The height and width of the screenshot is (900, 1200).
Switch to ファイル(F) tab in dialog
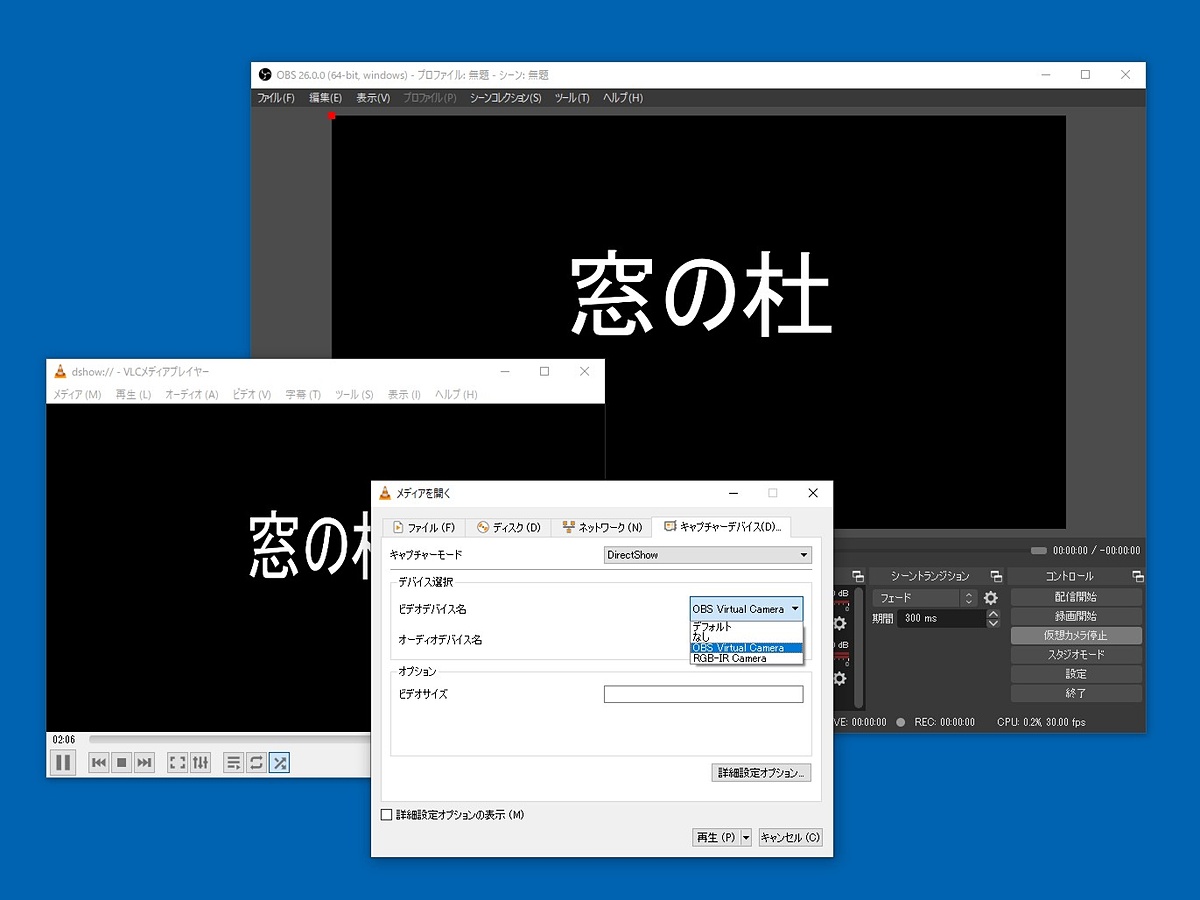[x=424, y=527]
